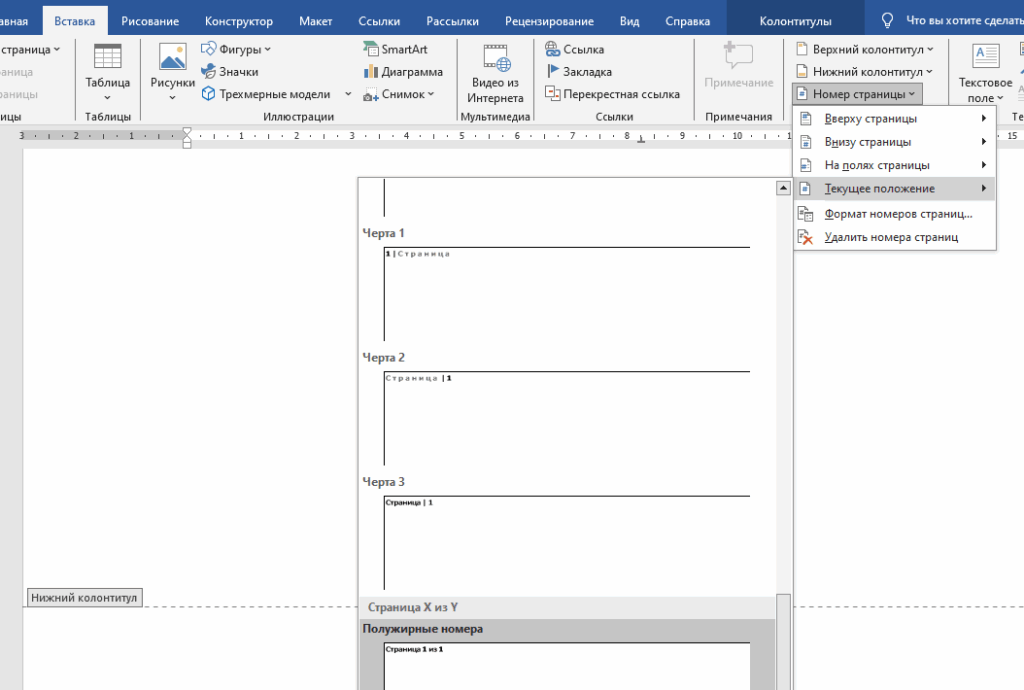Open the Колонтитулы ribbon tab
Image resolution: width=1024 pixels, height=690 pixels.
tap(795, 21)
